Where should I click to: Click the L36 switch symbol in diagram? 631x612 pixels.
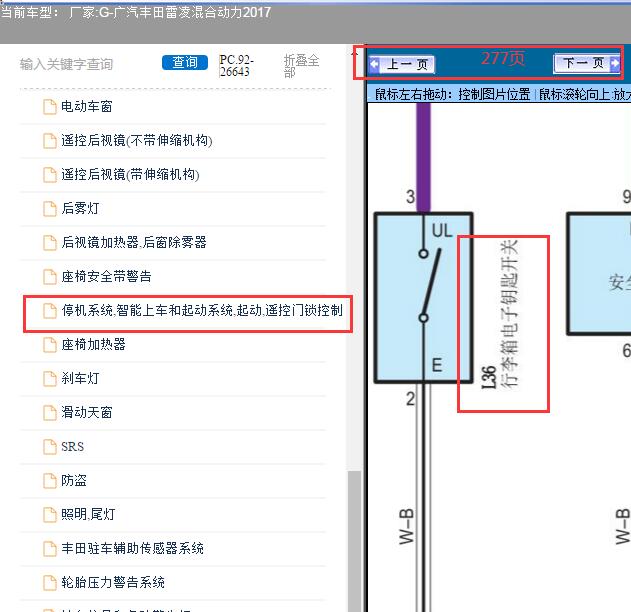423,297
